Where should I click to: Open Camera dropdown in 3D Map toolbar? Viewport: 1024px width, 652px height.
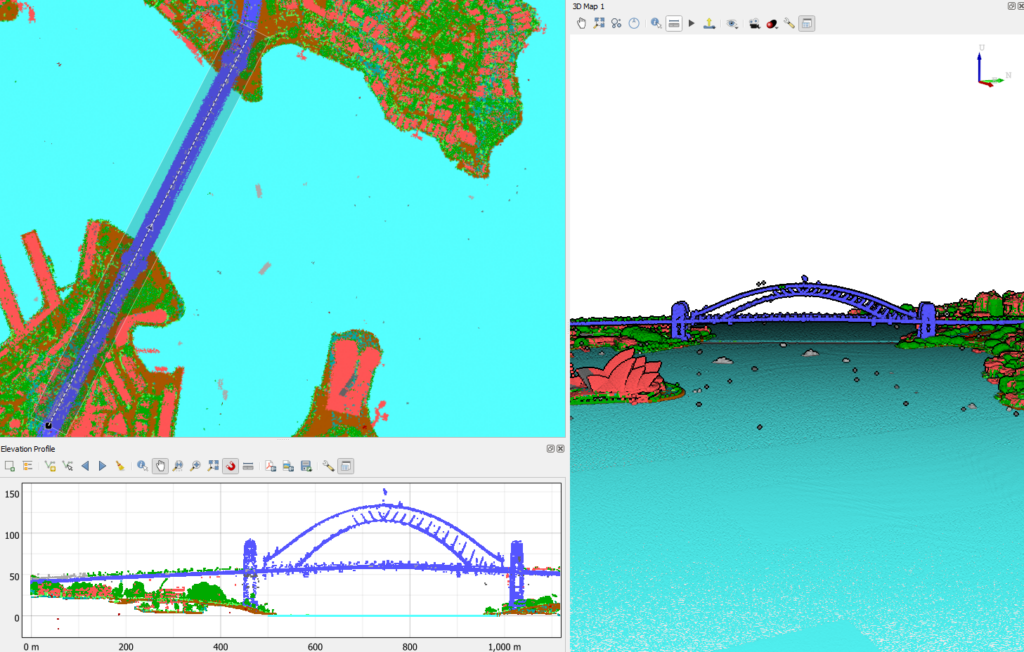coord(754,24)
